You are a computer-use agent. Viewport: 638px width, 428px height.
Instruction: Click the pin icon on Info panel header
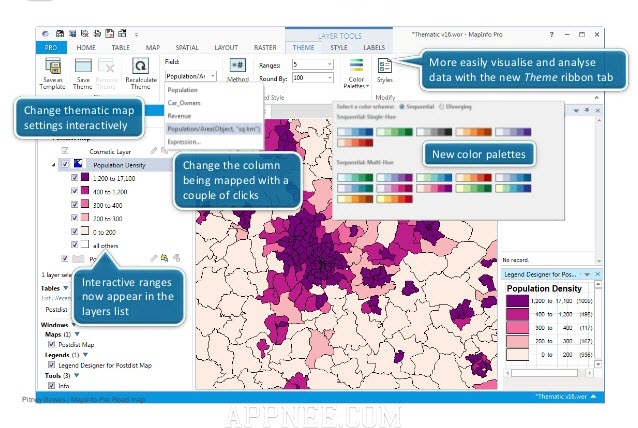point(587,110)
